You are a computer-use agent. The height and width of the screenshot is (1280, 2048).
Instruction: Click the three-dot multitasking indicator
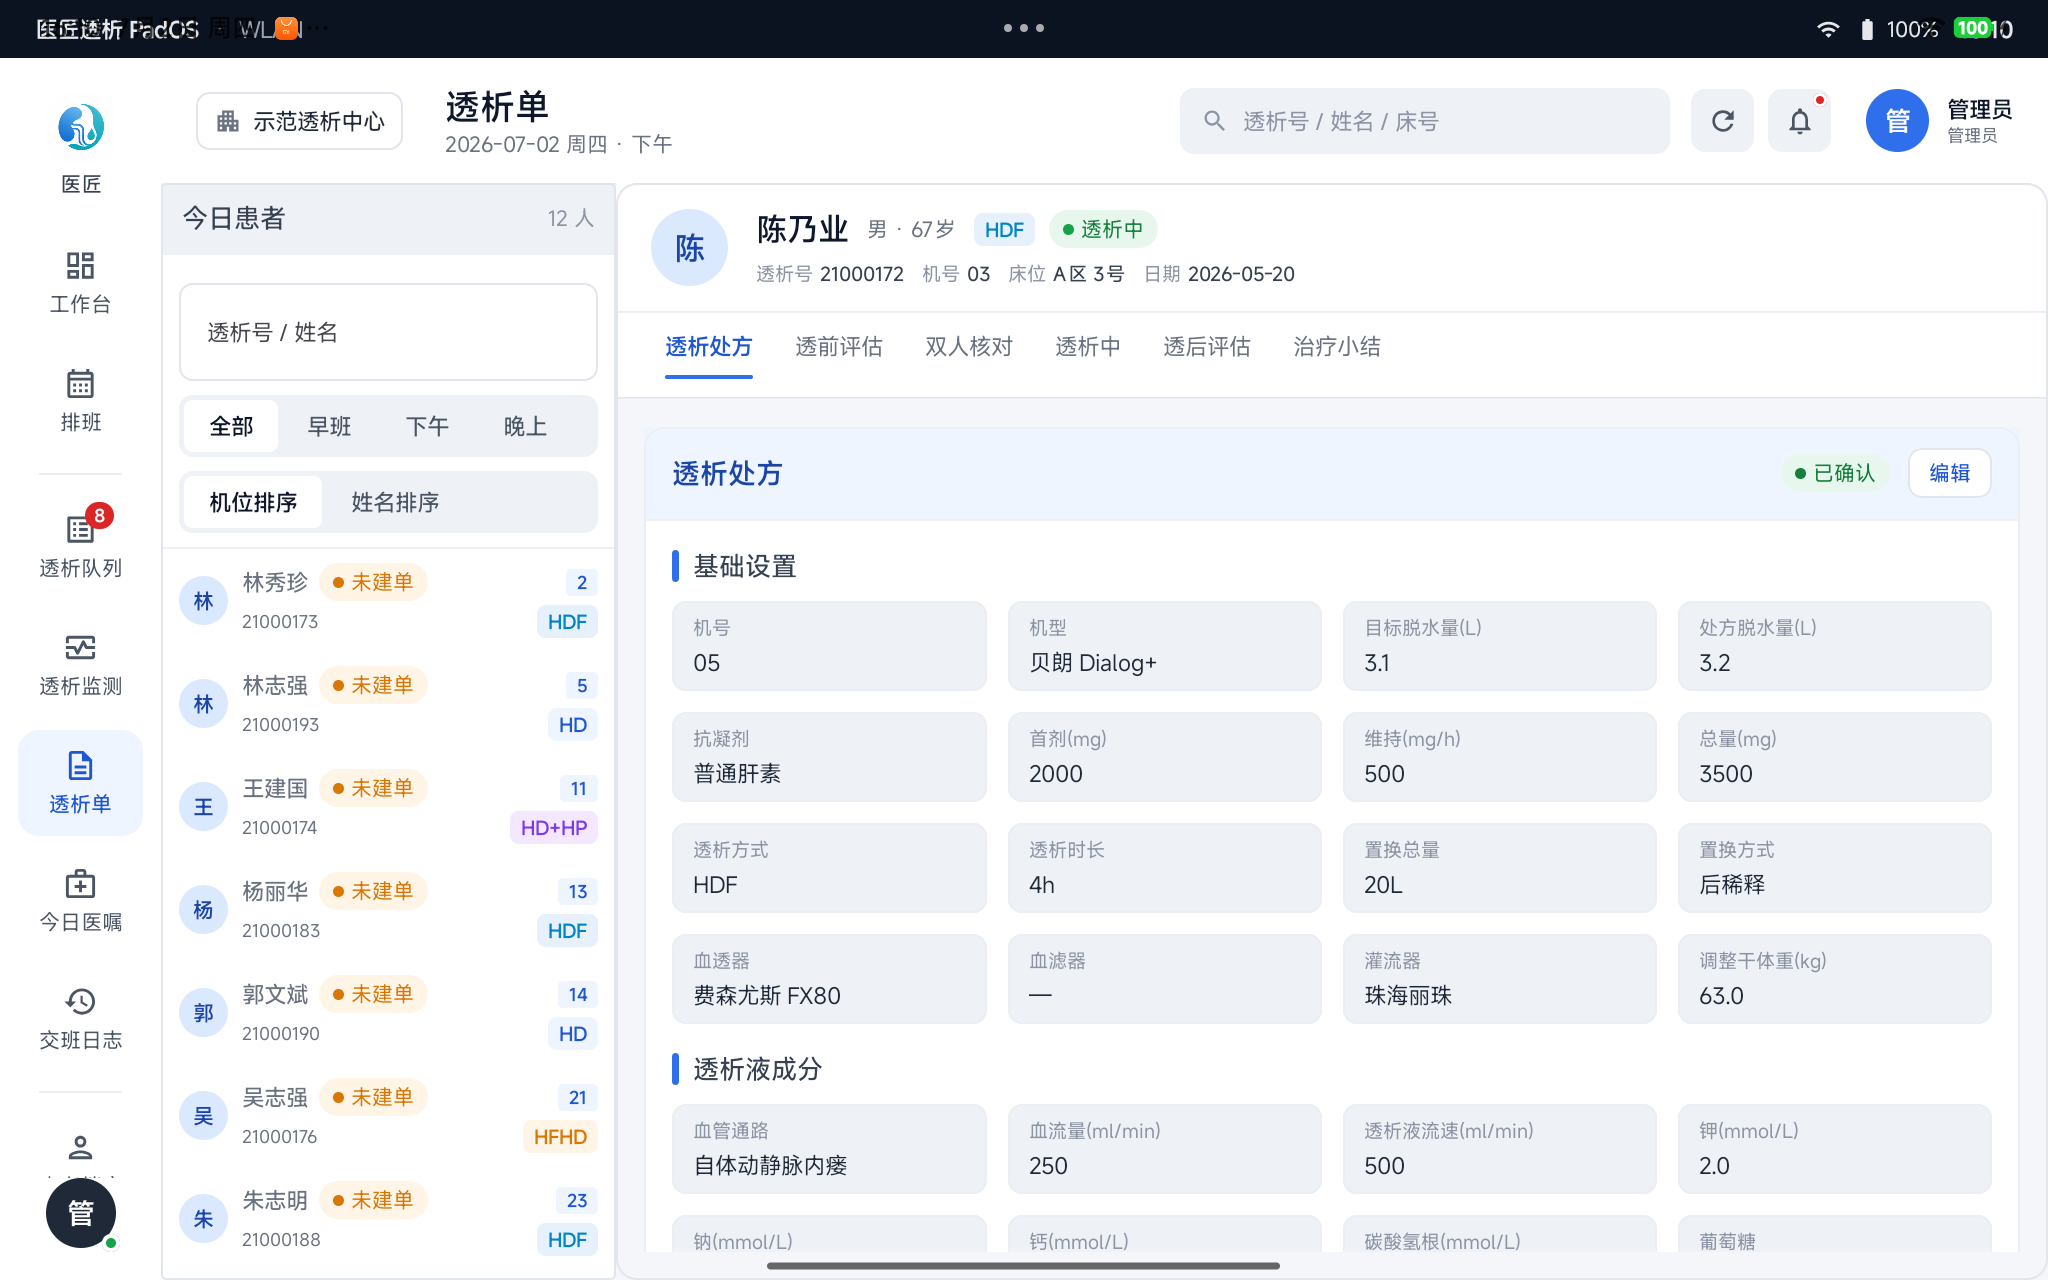(x=1024, y=28)
